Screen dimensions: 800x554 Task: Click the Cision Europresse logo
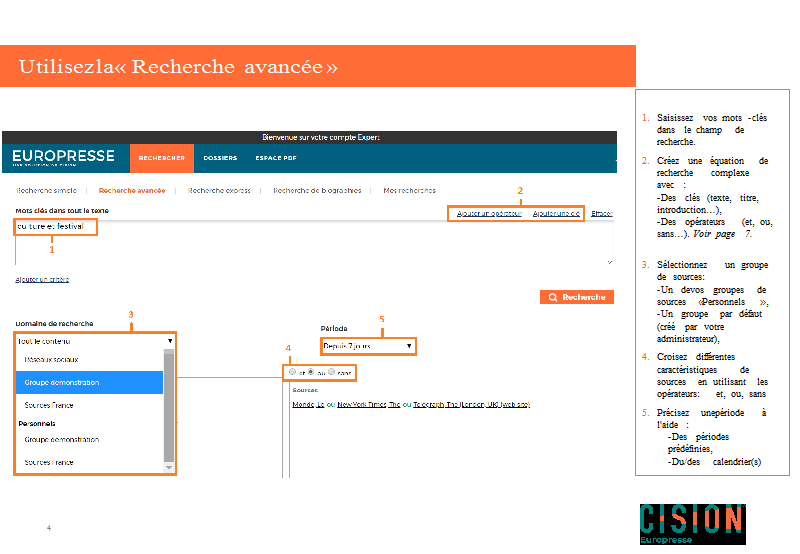click(692, 524)
